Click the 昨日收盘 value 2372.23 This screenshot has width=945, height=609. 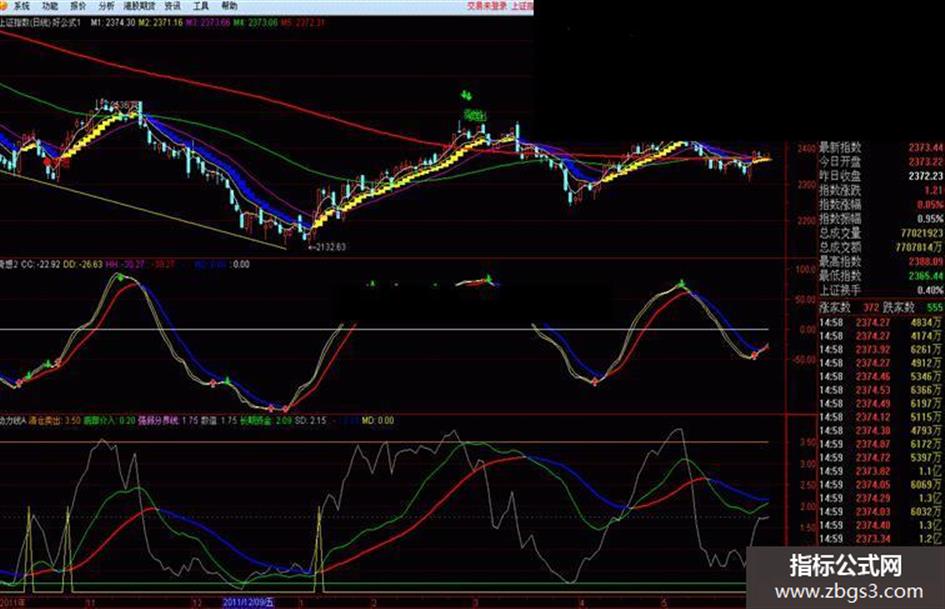[x=926, y=176]
